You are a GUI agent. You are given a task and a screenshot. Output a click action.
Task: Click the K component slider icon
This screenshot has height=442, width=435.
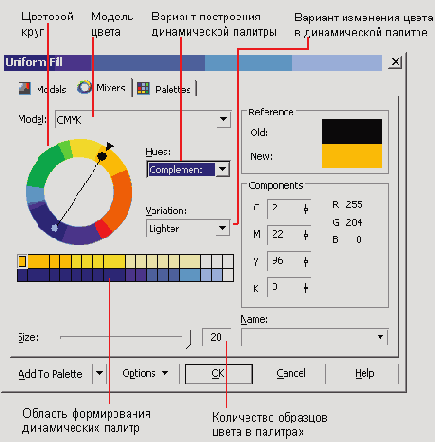305,288
